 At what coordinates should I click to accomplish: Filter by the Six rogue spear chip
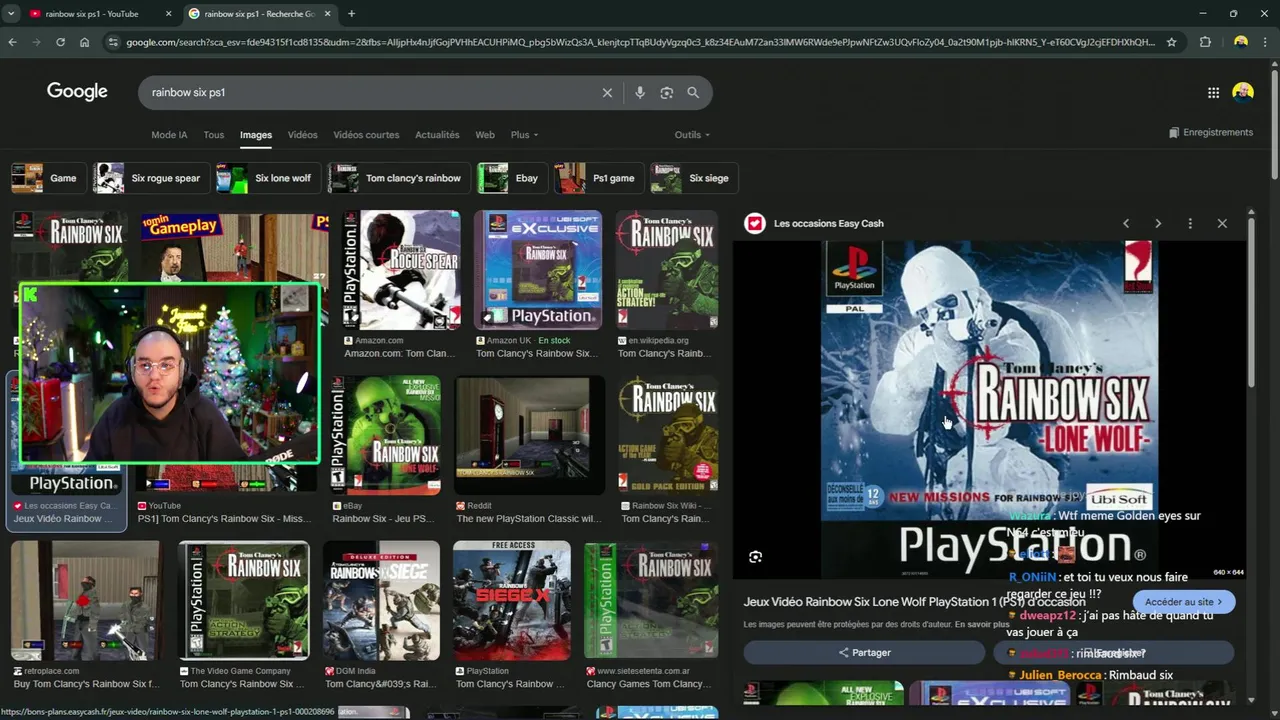coord(151,178)
